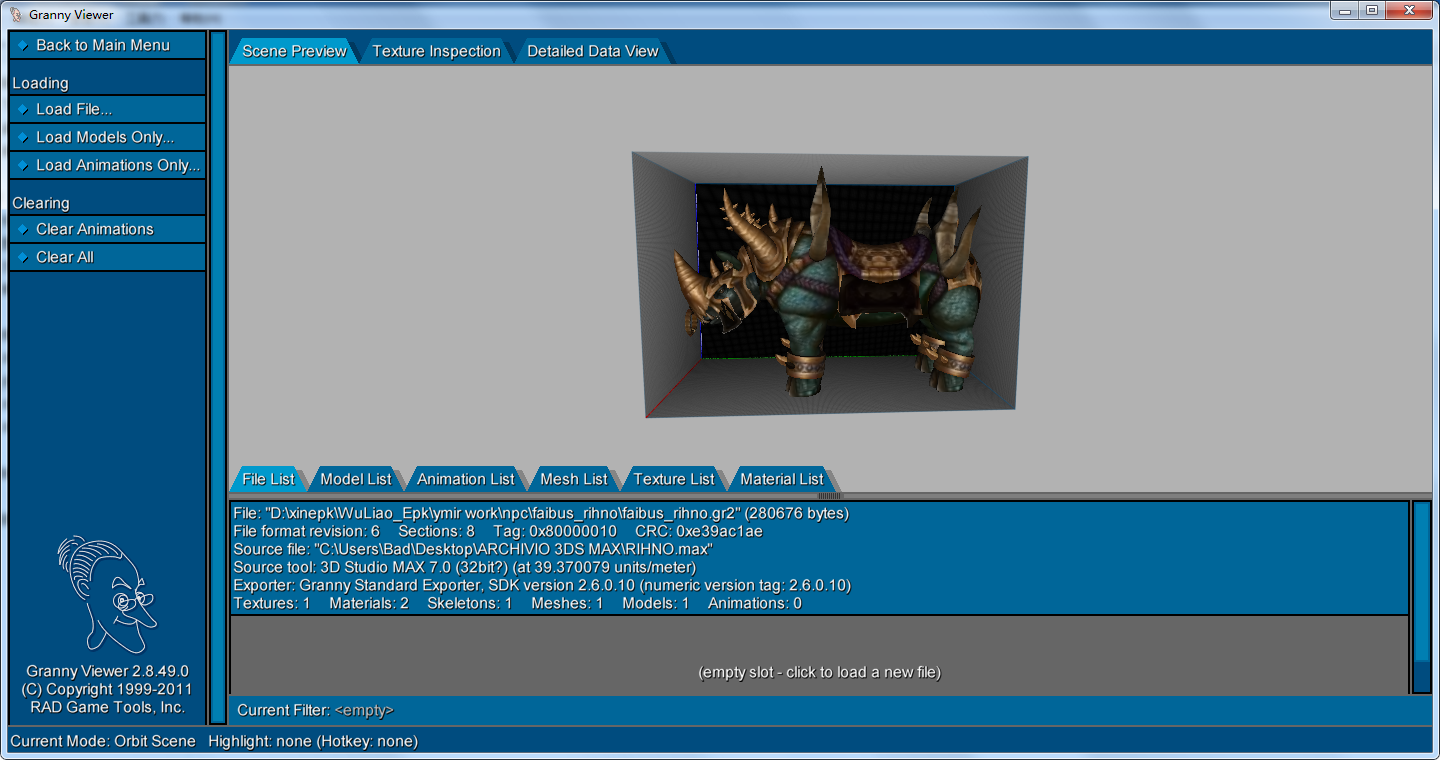Click the sidebar vertical divider bar
Image resolution: width=1440 pixels, height=760 pixels.
point(217,377)
